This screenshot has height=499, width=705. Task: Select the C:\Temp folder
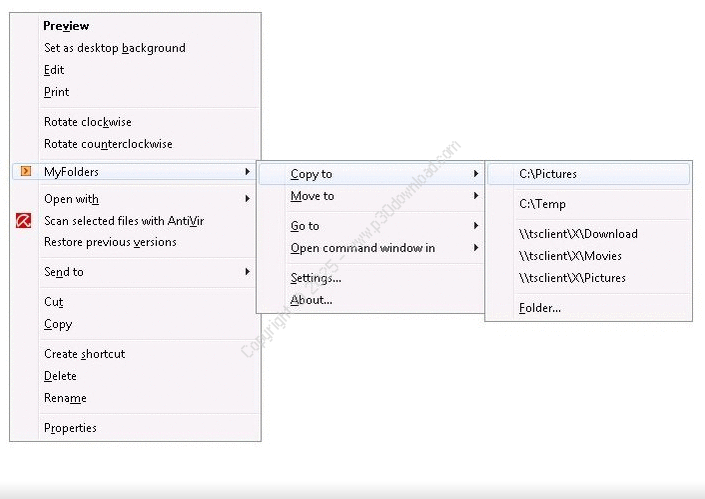(x=542, y=204)
